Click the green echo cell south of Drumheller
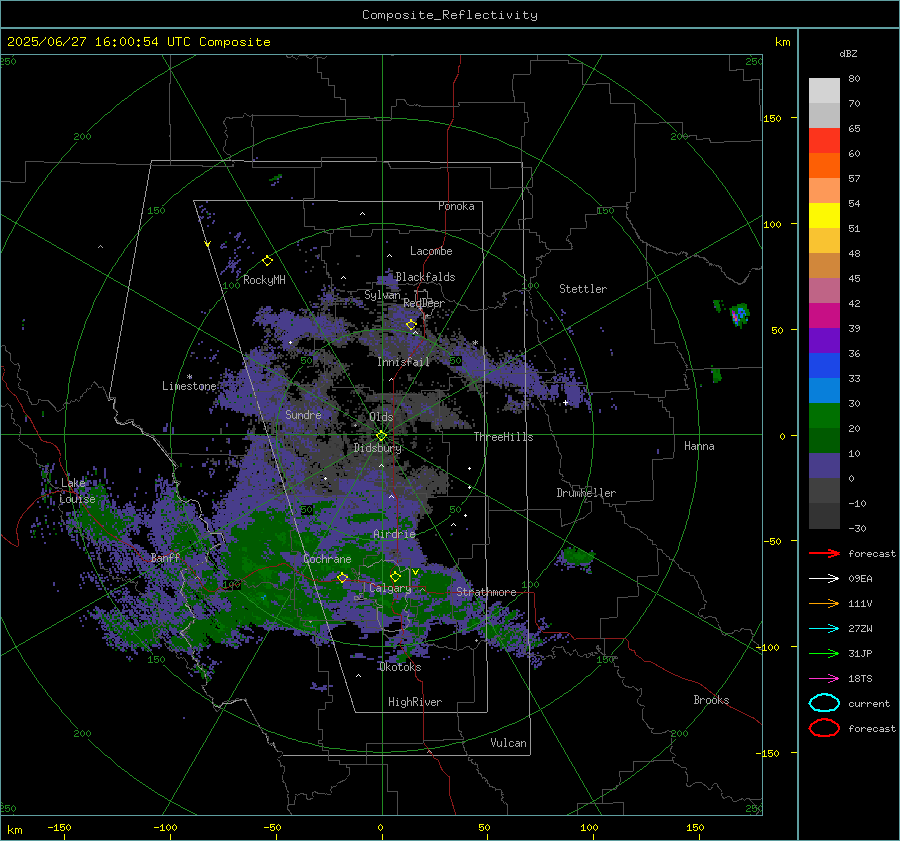 (x=577, y=556)
